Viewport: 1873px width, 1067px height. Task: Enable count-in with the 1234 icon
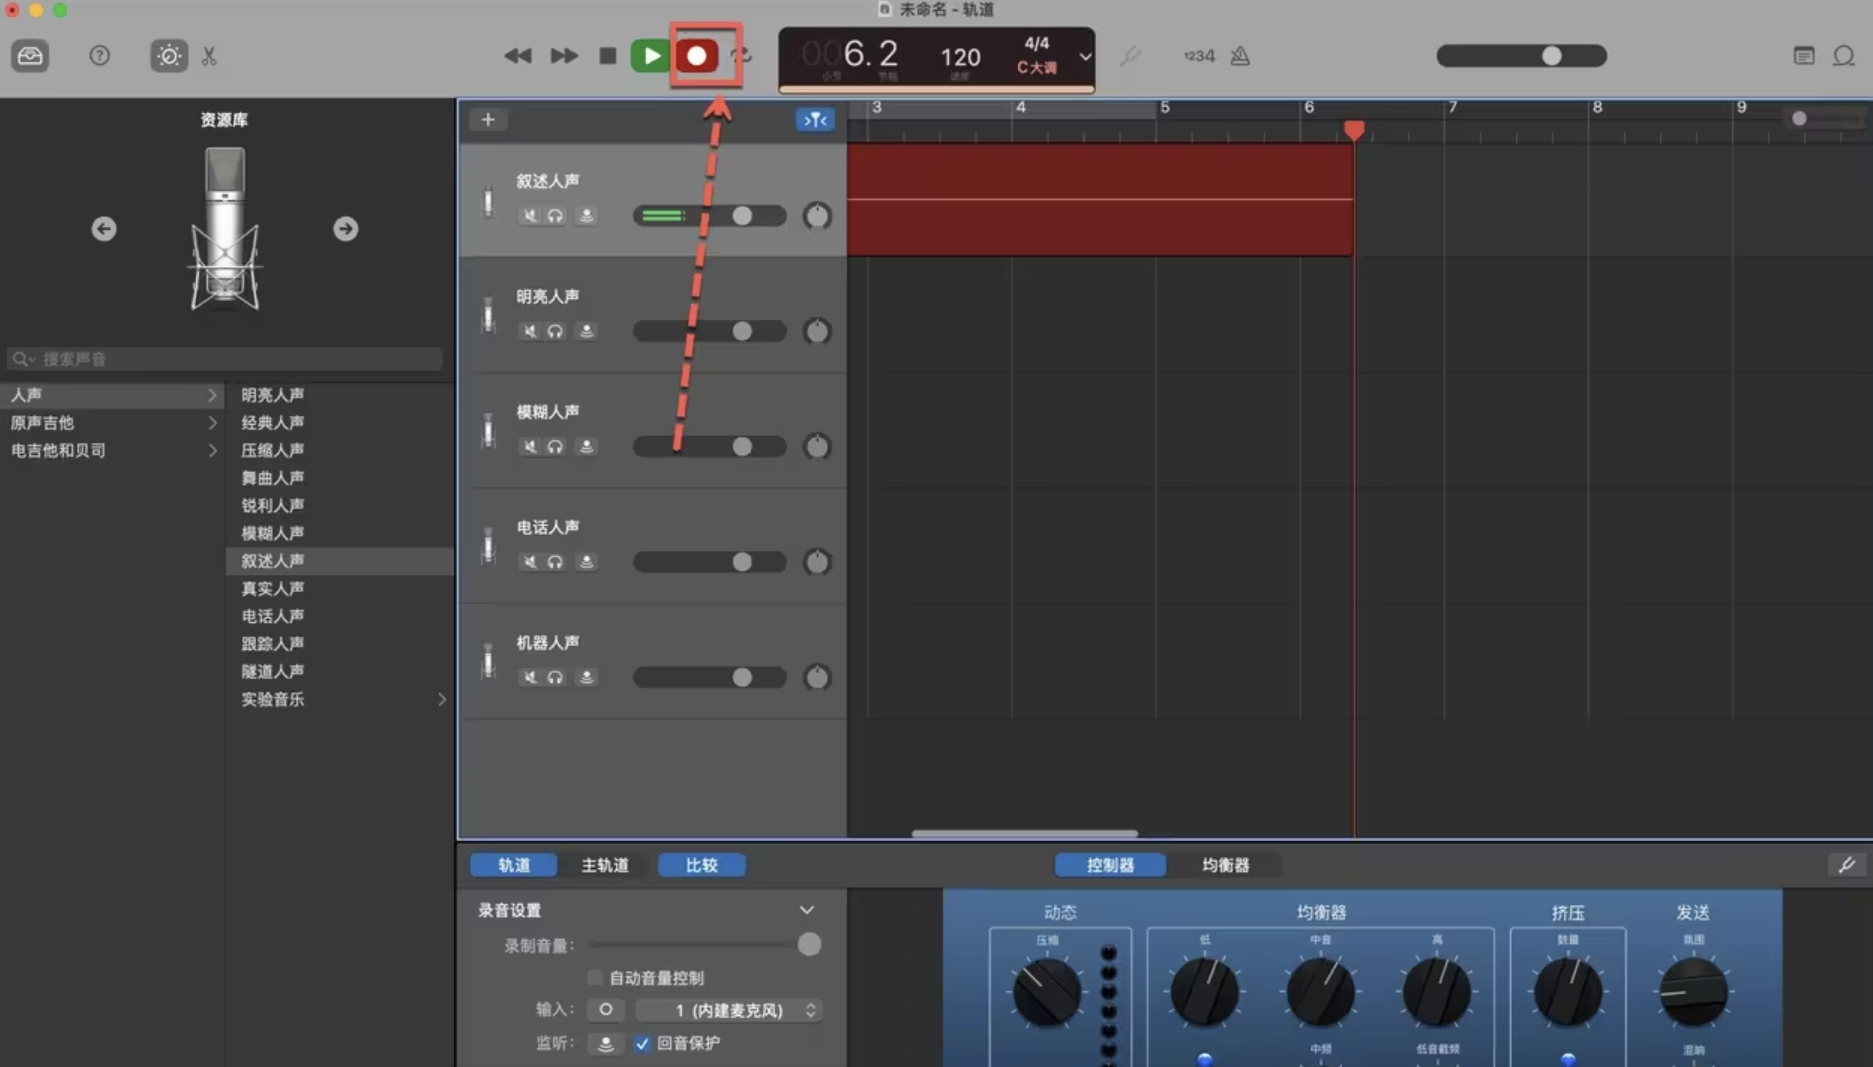[x=1197, y=56]
